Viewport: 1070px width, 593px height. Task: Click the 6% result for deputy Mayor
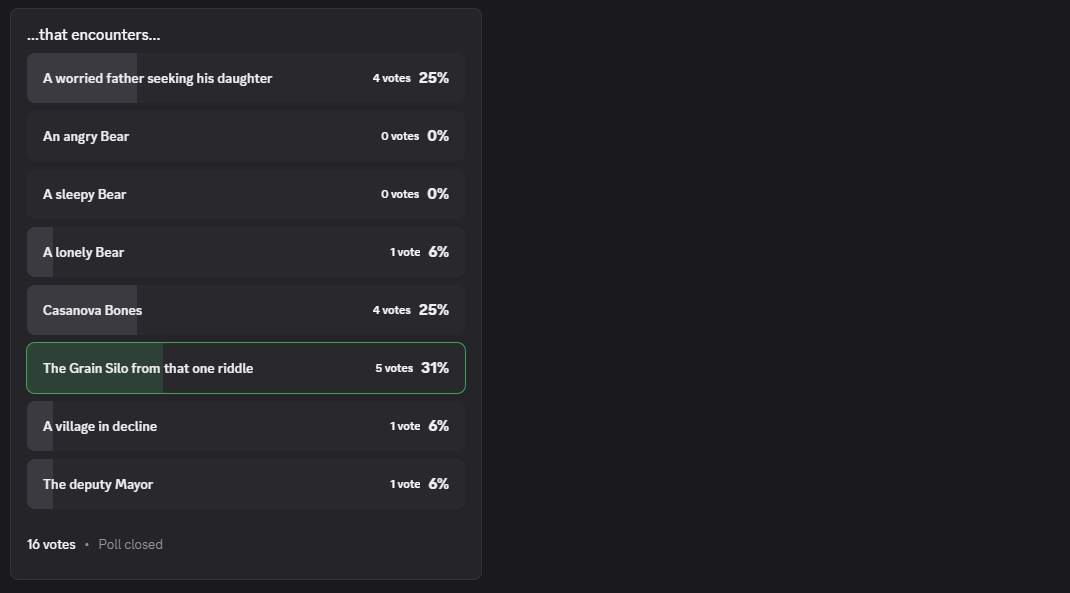[438, 484]
